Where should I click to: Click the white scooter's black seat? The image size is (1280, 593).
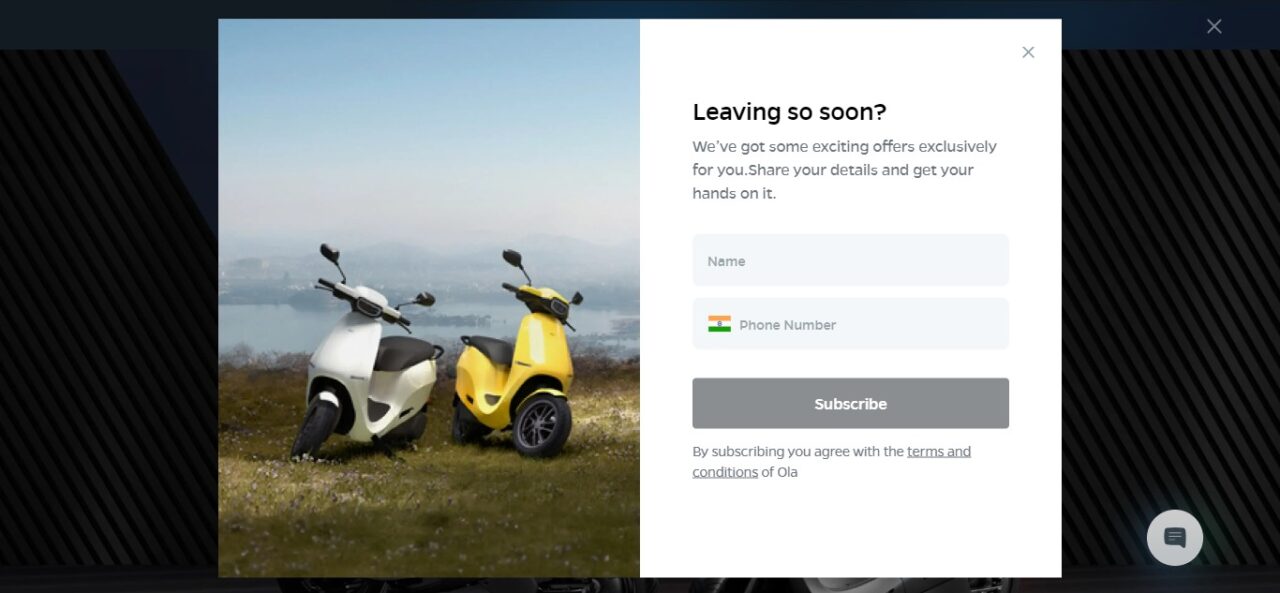pos(405,352)
